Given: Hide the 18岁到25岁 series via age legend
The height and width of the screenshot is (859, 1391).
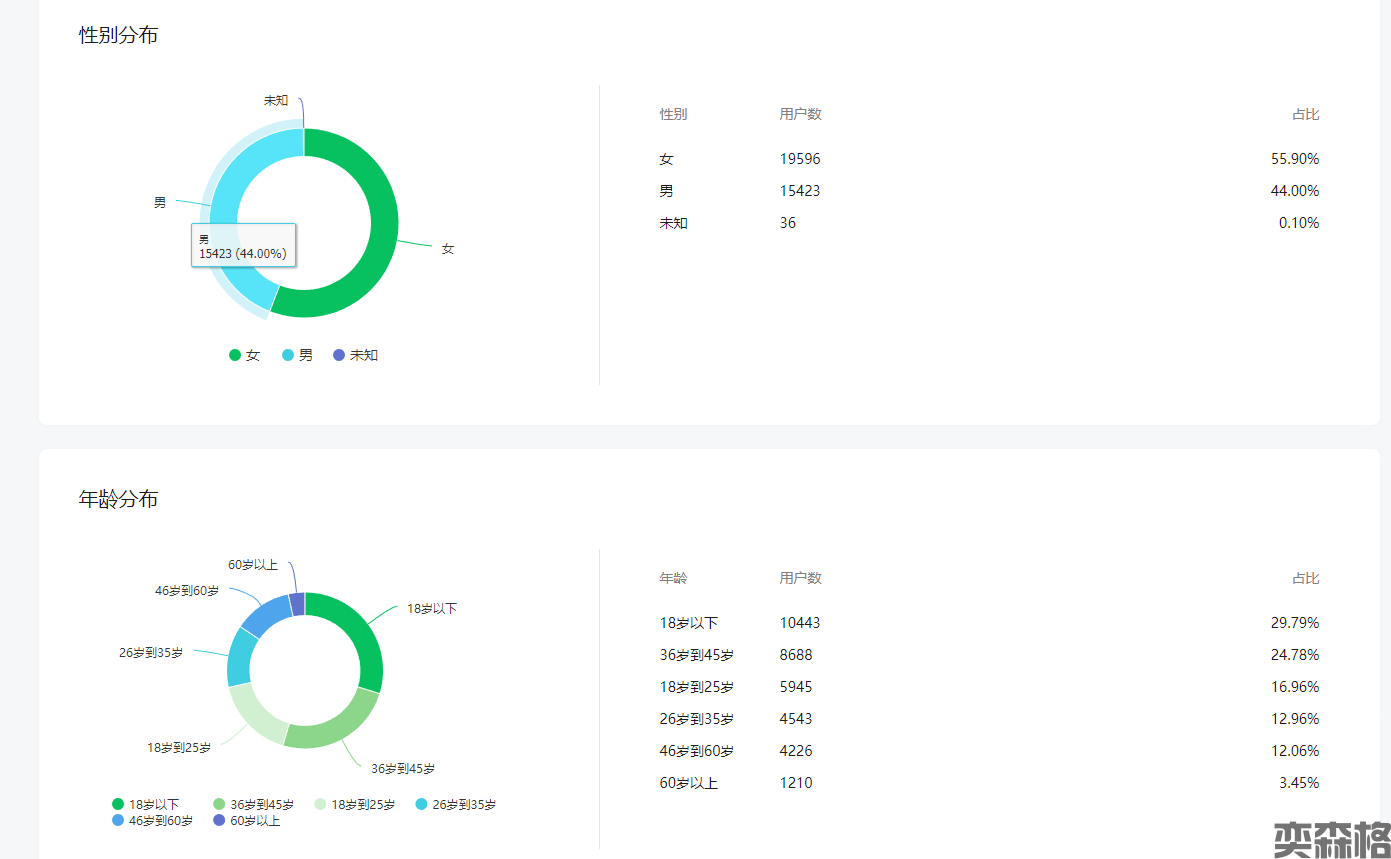Looking at the screenshot, I should 355,804.
